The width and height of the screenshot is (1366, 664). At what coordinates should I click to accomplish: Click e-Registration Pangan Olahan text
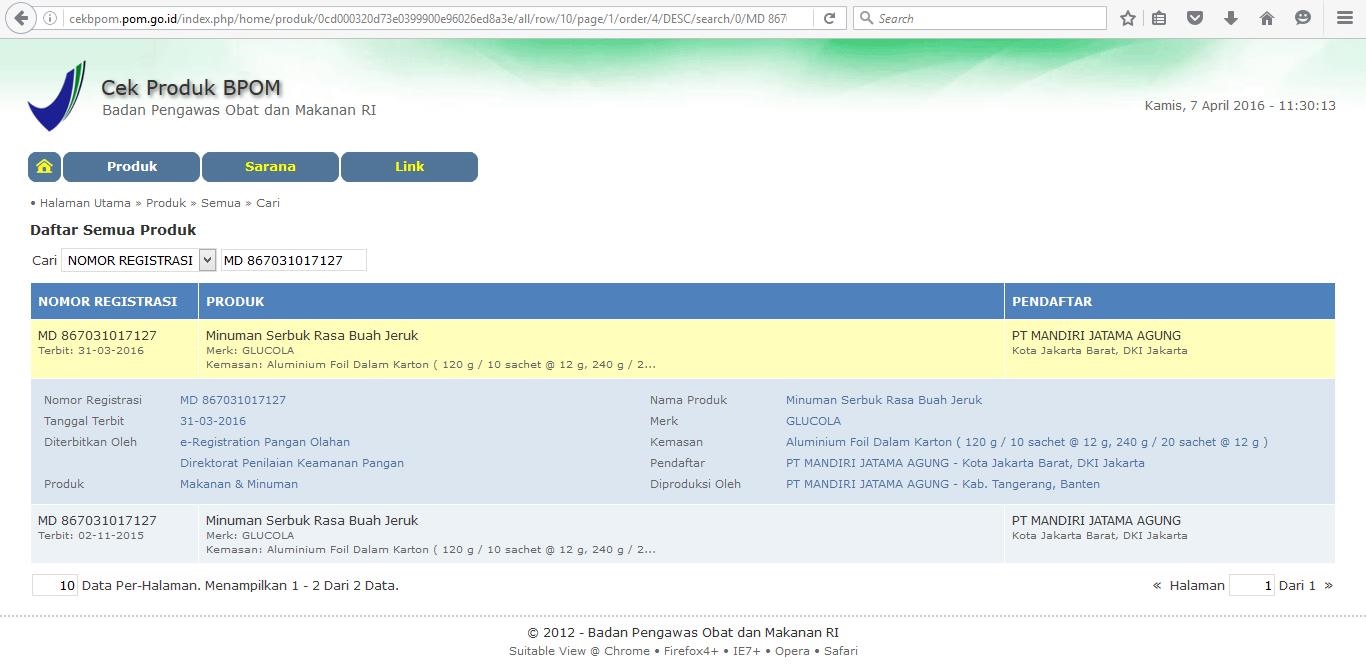click(265, 442)
